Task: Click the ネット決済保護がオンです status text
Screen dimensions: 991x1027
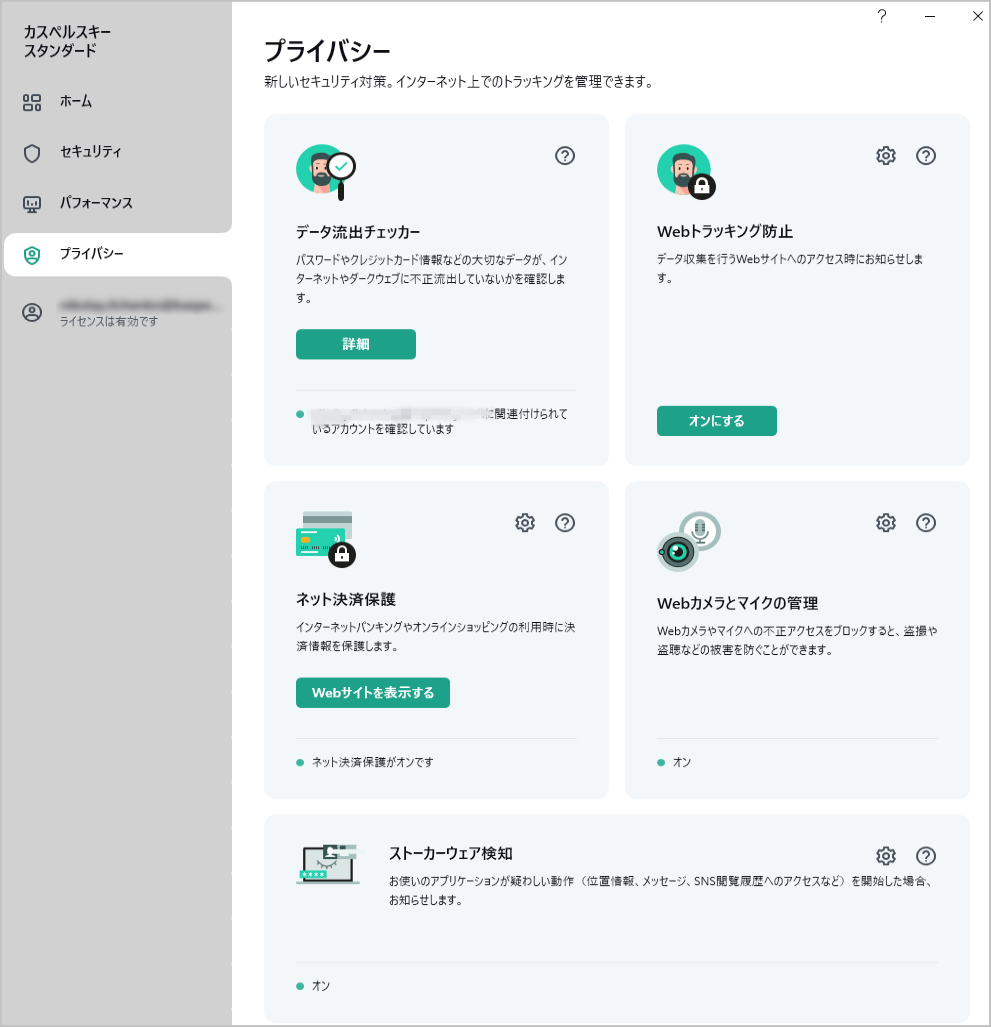Action: pyautogui.click(x=372, y=762)
